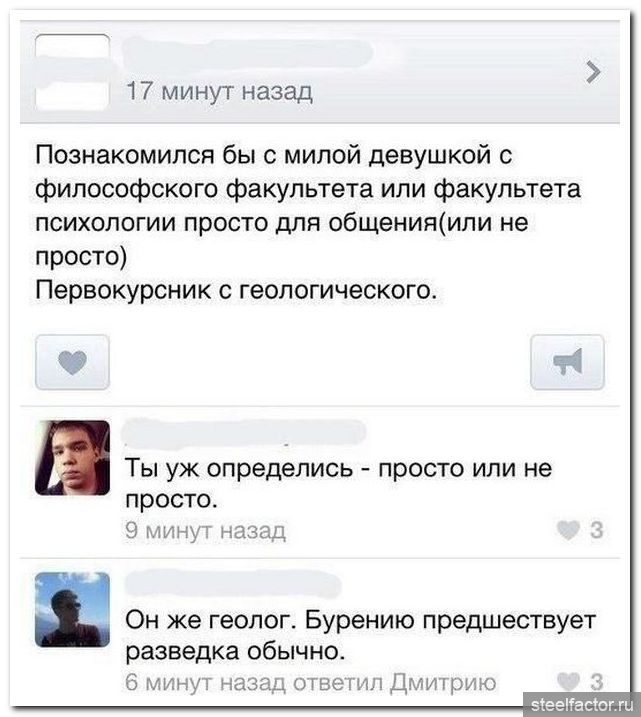The width and height of the screenshot is (641, 717).
Task: Open the blurred post author name
Action: tap(249, 54)
